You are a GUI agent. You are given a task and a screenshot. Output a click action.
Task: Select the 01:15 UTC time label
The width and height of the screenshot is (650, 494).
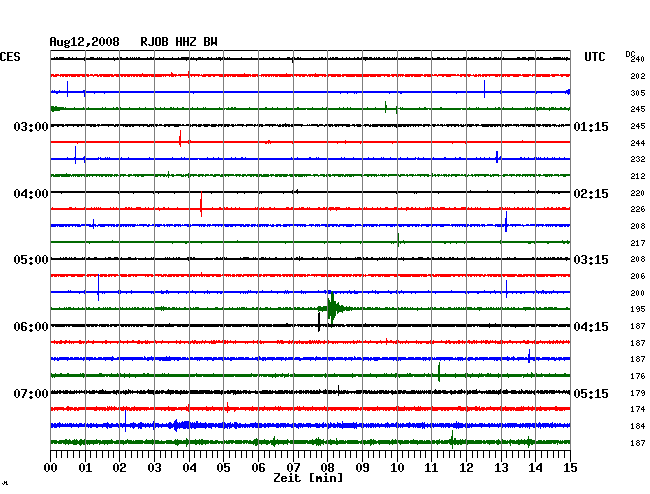tap(591, 126)
